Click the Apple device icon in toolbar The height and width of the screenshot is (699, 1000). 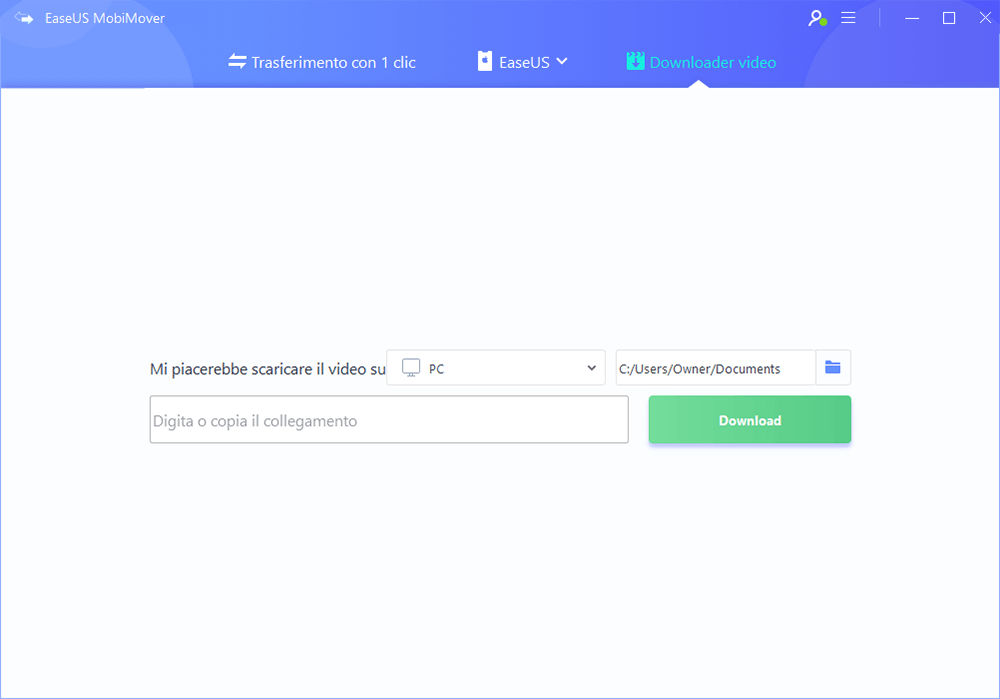point(485,61)
